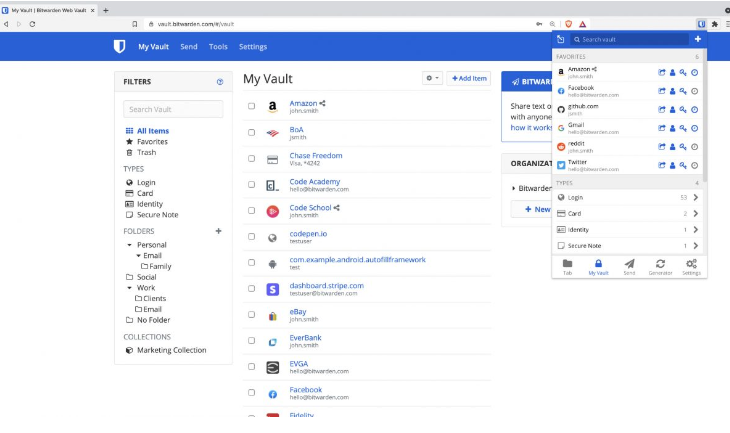Open the Tools menu
This screenshot has height=433, width=730.
coord(218,47)
